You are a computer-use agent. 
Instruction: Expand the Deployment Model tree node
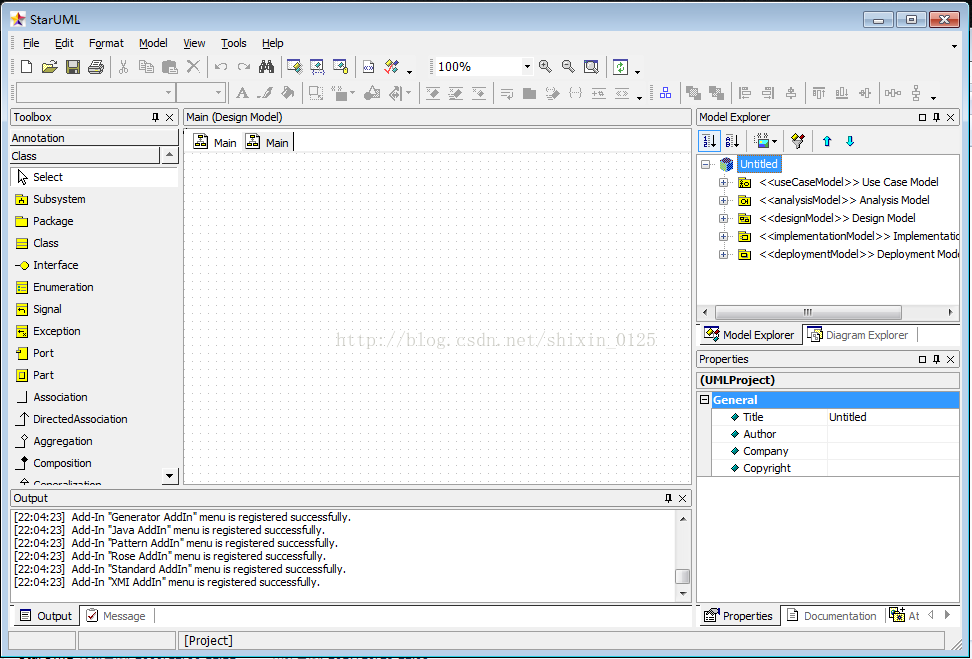tap(723, 254)
